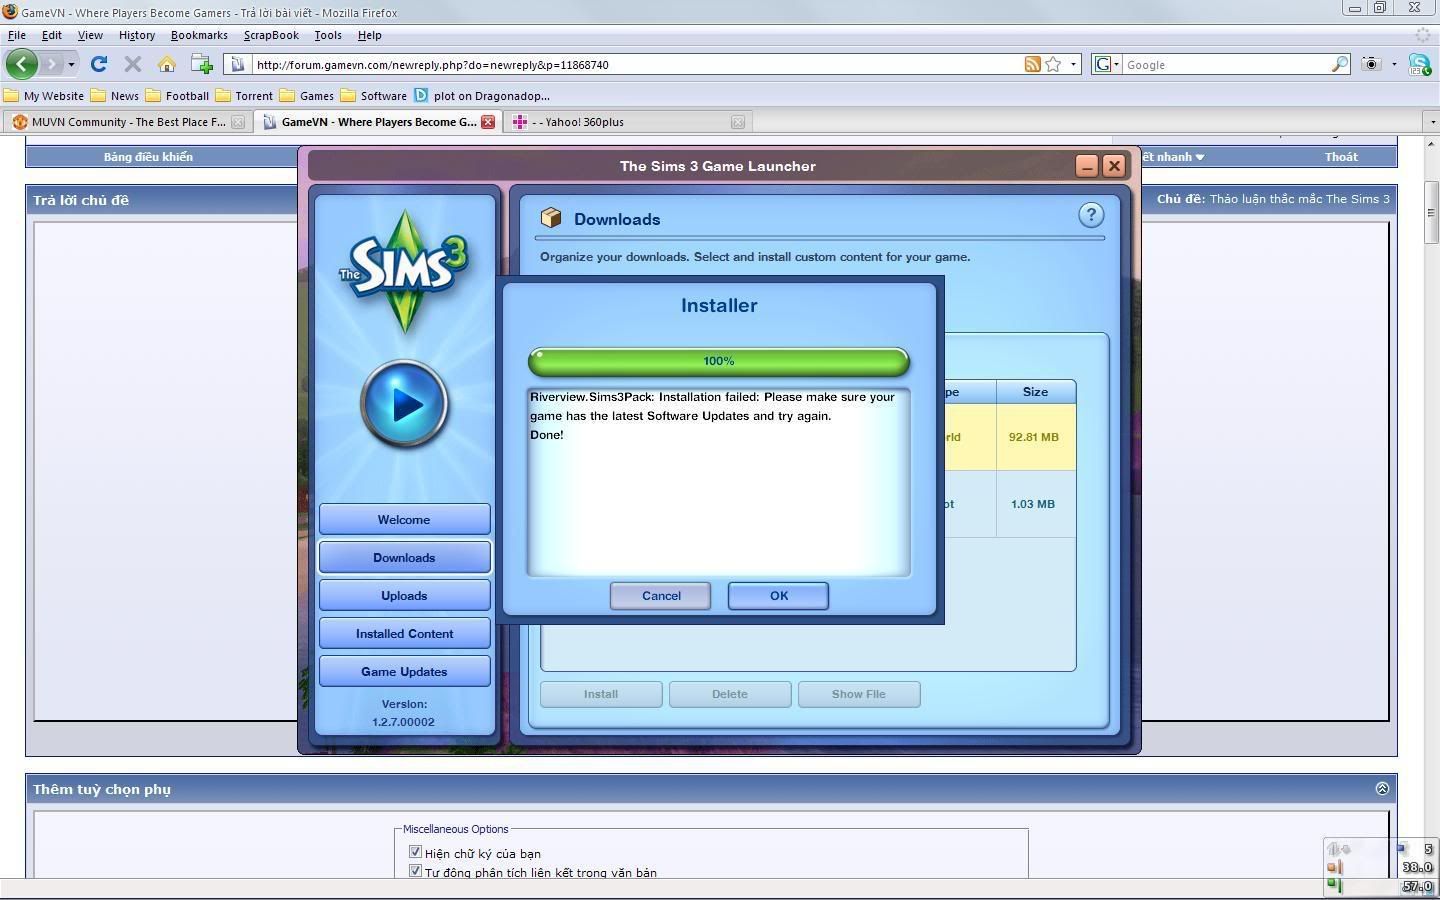Close the MUVN Community tab
The height and width of the screenshot is (900, 1440).
click(x=238, y=122)
